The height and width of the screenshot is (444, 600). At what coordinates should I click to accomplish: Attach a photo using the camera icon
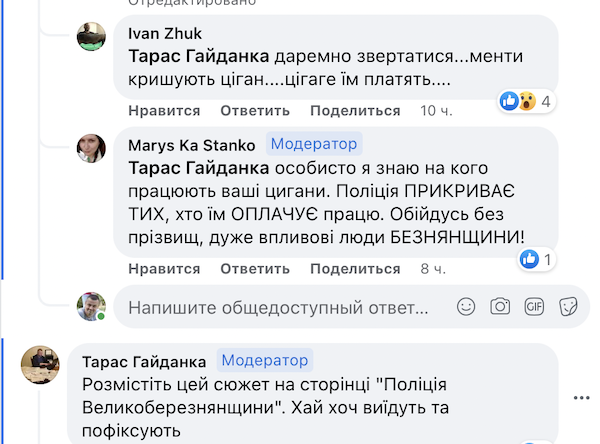point(500,306)
